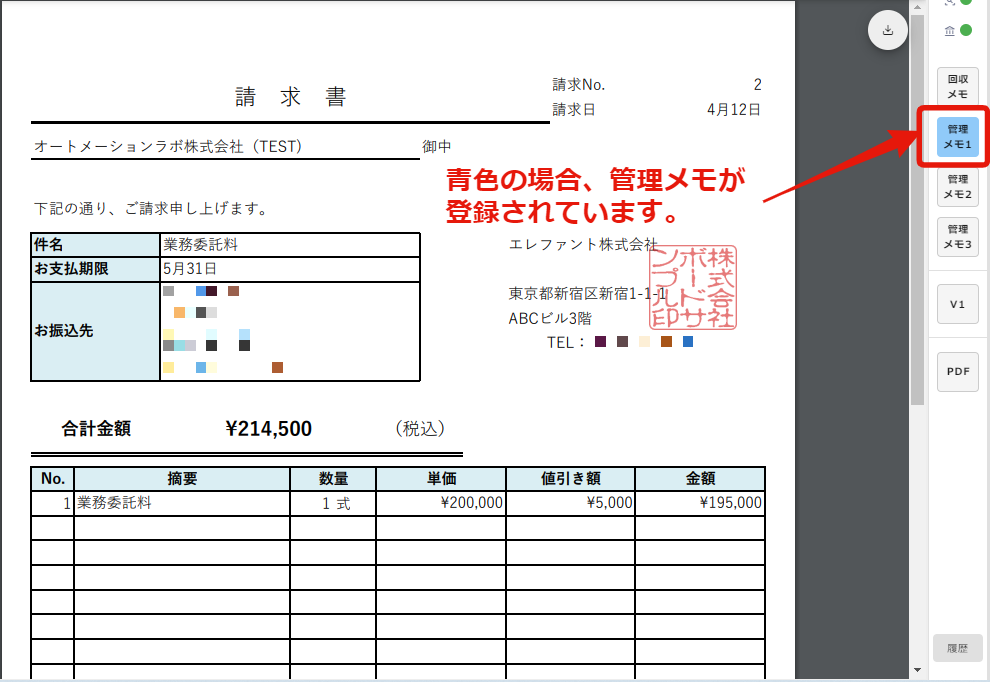Click the 請求書 document title
Image resolution: width=990 pixels, height=682 pixels.
(x=290, y=97)
